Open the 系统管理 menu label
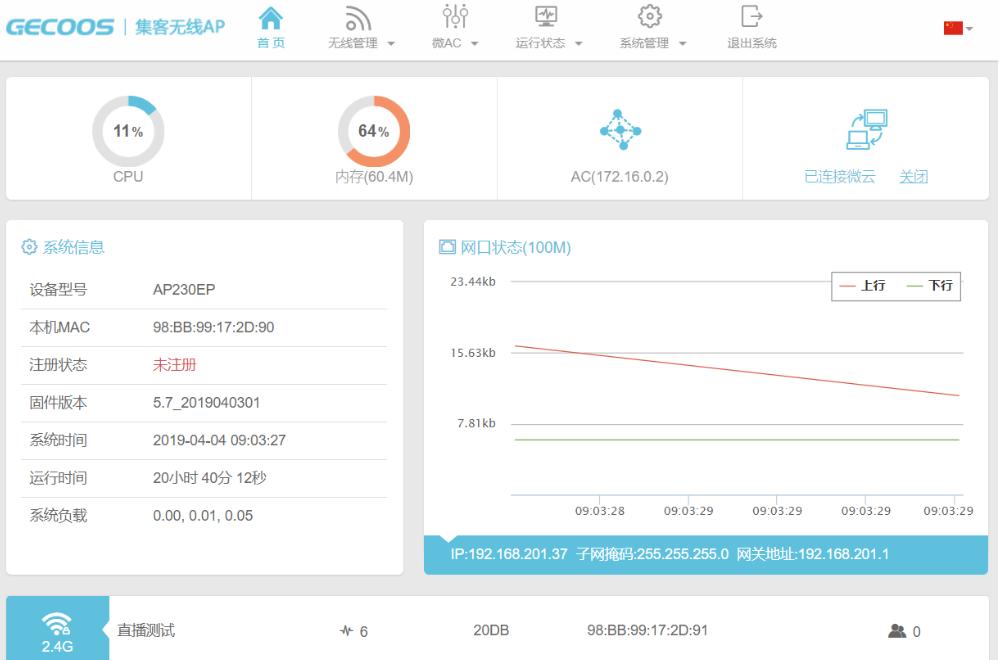1000x660 pixels. [x=644, y=44]
